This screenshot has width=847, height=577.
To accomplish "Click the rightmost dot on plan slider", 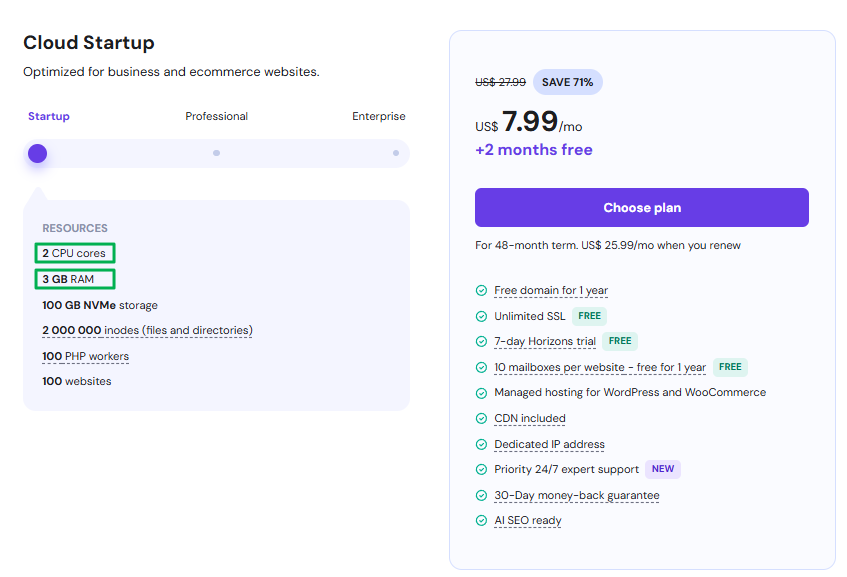I will [x=396, y=153].
